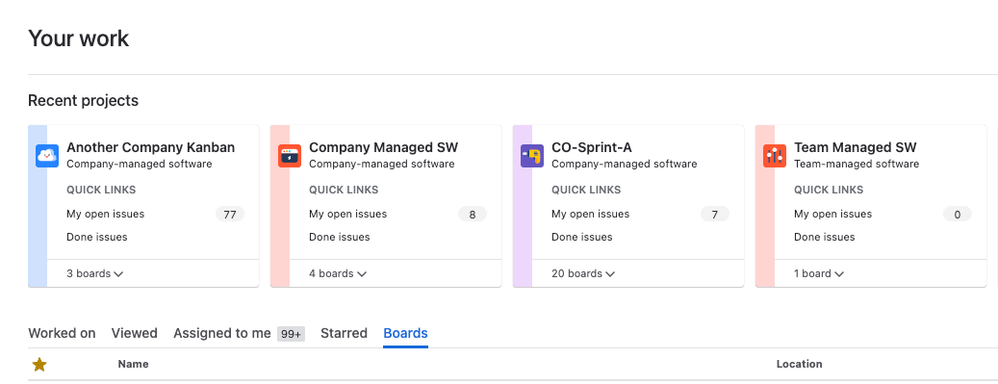Open the CO-Sprint-A project icon
This screenshot has width=998, height=384.
point(532,155)
